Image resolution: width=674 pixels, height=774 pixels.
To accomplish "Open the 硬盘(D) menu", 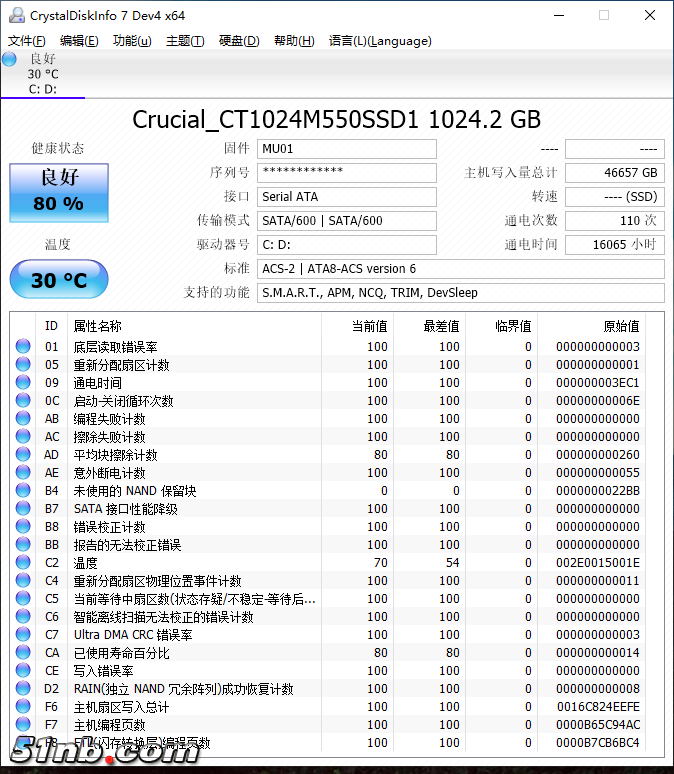I will click(238, 41).
